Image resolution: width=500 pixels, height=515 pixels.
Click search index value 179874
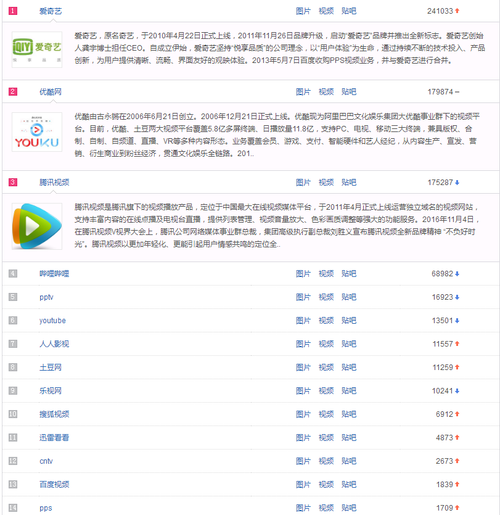pos(440,92)
